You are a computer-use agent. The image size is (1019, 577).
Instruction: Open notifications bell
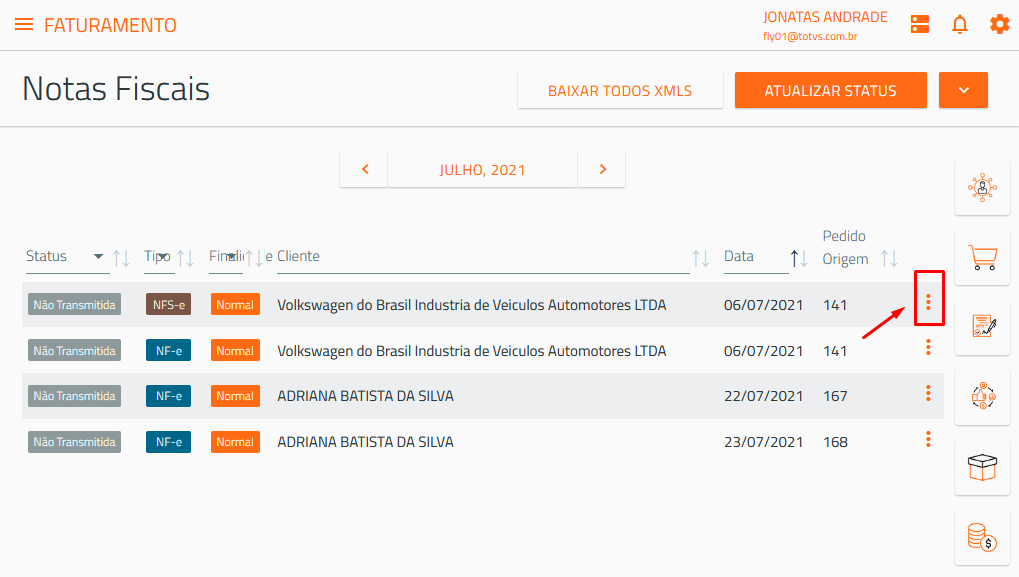point(960,25)
